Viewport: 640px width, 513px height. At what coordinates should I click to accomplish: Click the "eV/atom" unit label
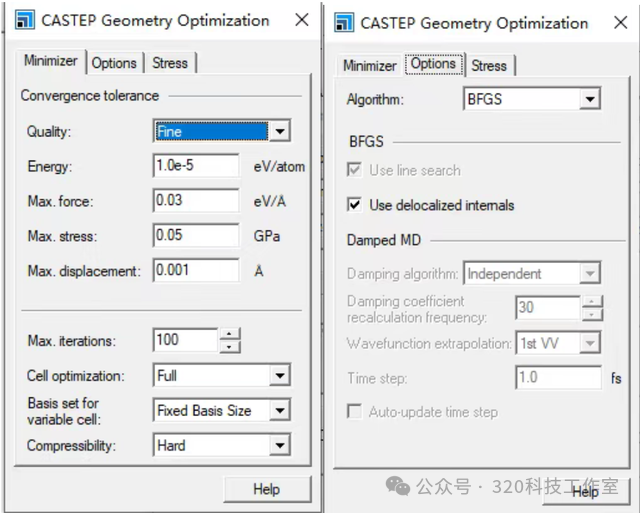279,167
